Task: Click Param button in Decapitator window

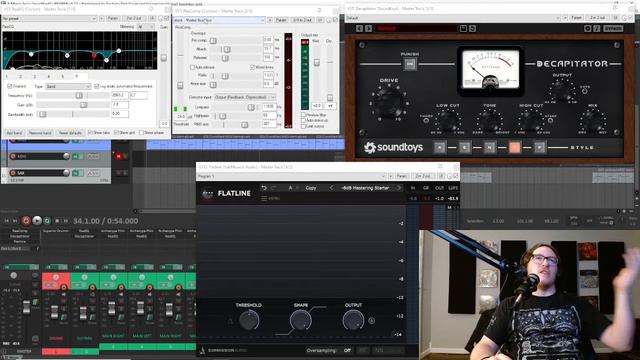Action: click(576, 18)
